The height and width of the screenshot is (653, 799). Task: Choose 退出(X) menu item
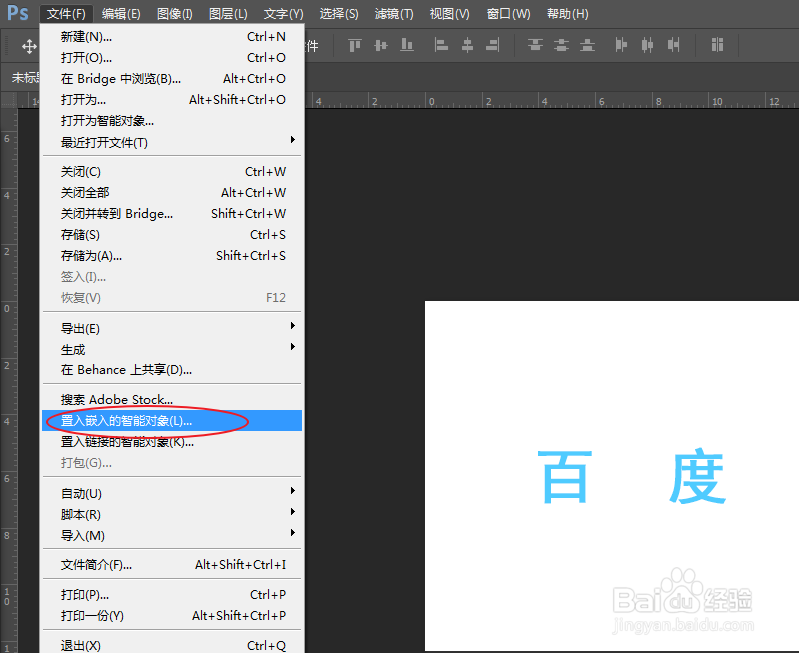point(172,645)
